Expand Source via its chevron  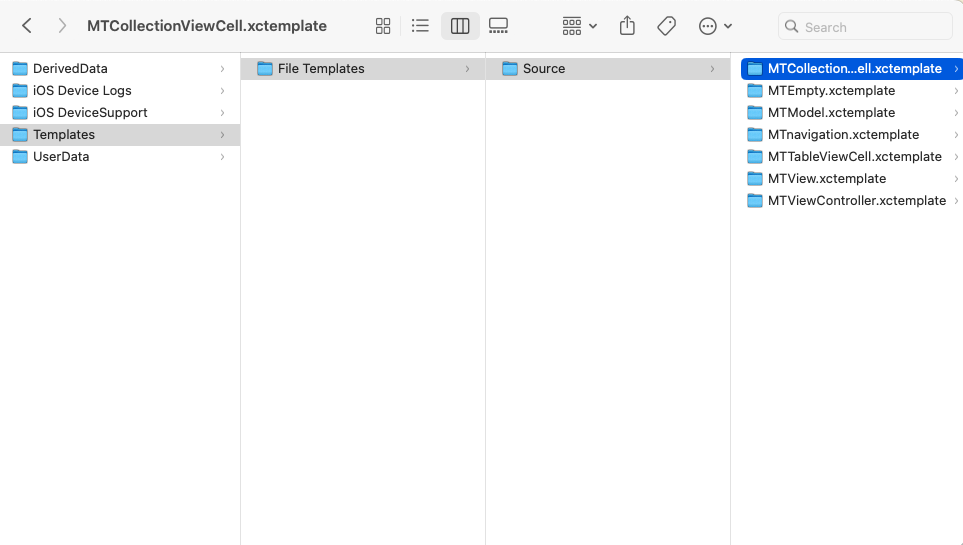(712, 69)
